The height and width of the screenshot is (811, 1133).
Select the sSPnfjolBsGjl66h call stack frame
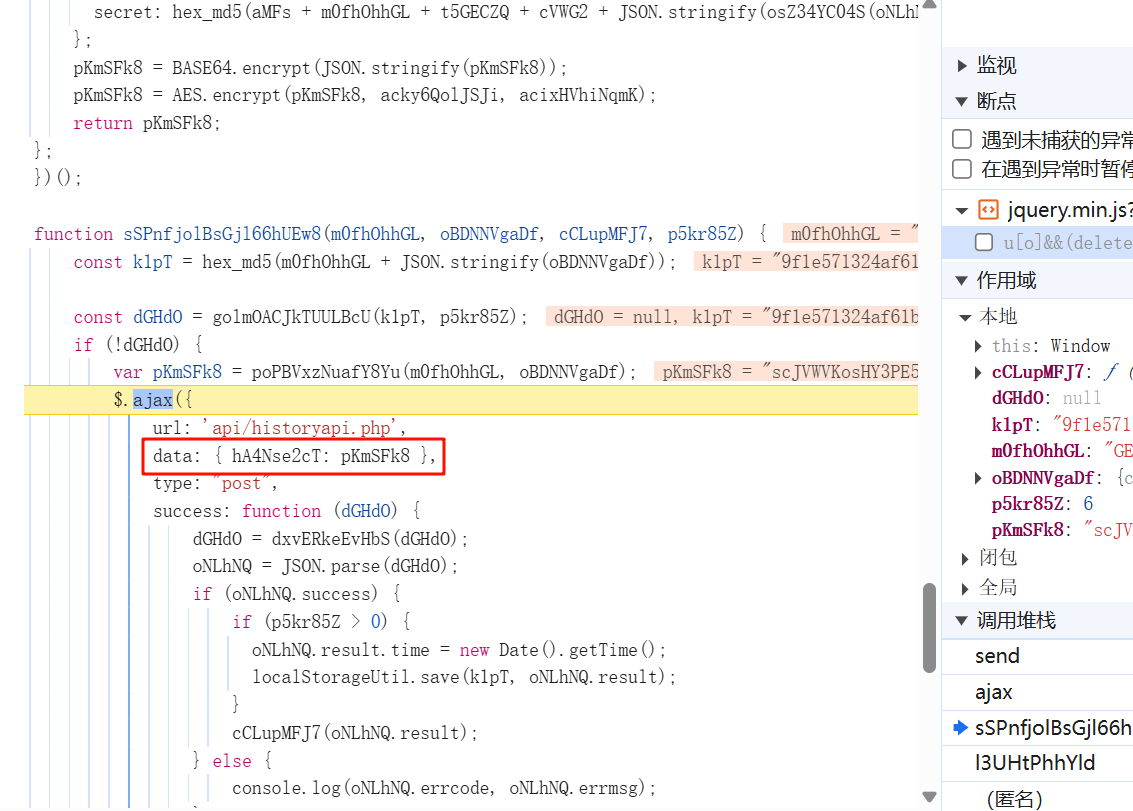coord(1038,728)
